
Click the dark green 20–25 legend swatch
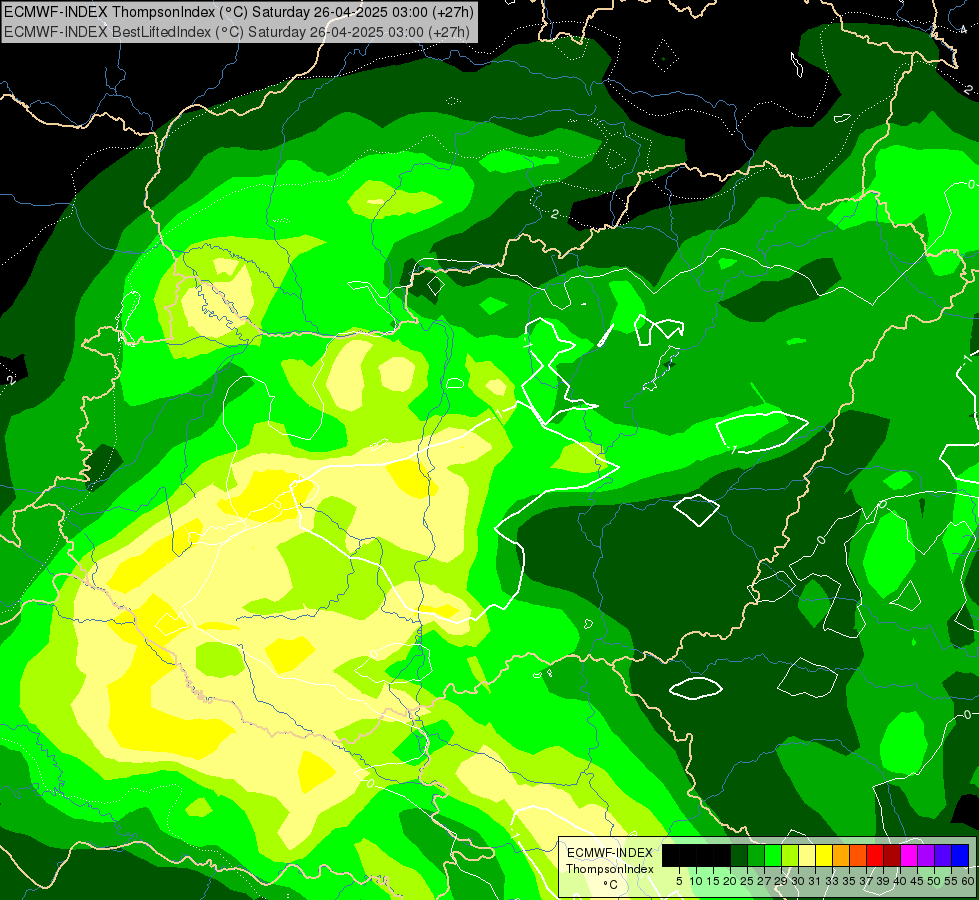coord(739,856)
